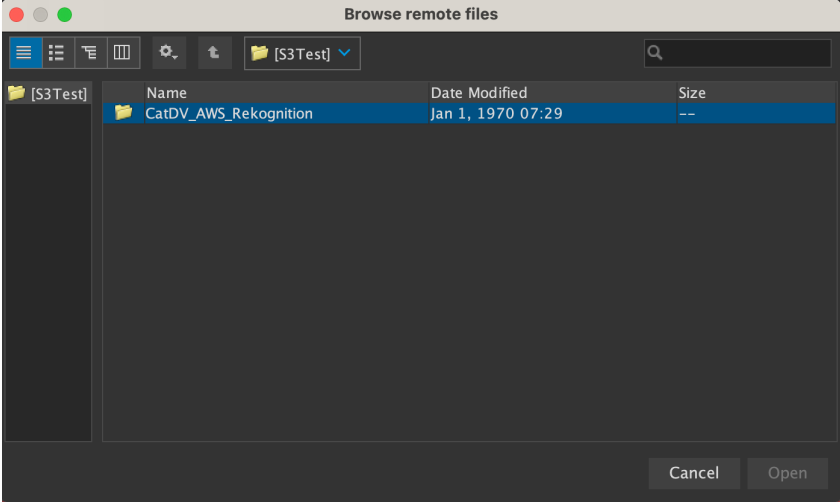This screenshot has width=840, height=502.
Task: Select [S3Test] in the sidebar
Action: pyautogui.click(x=48, y=94)
